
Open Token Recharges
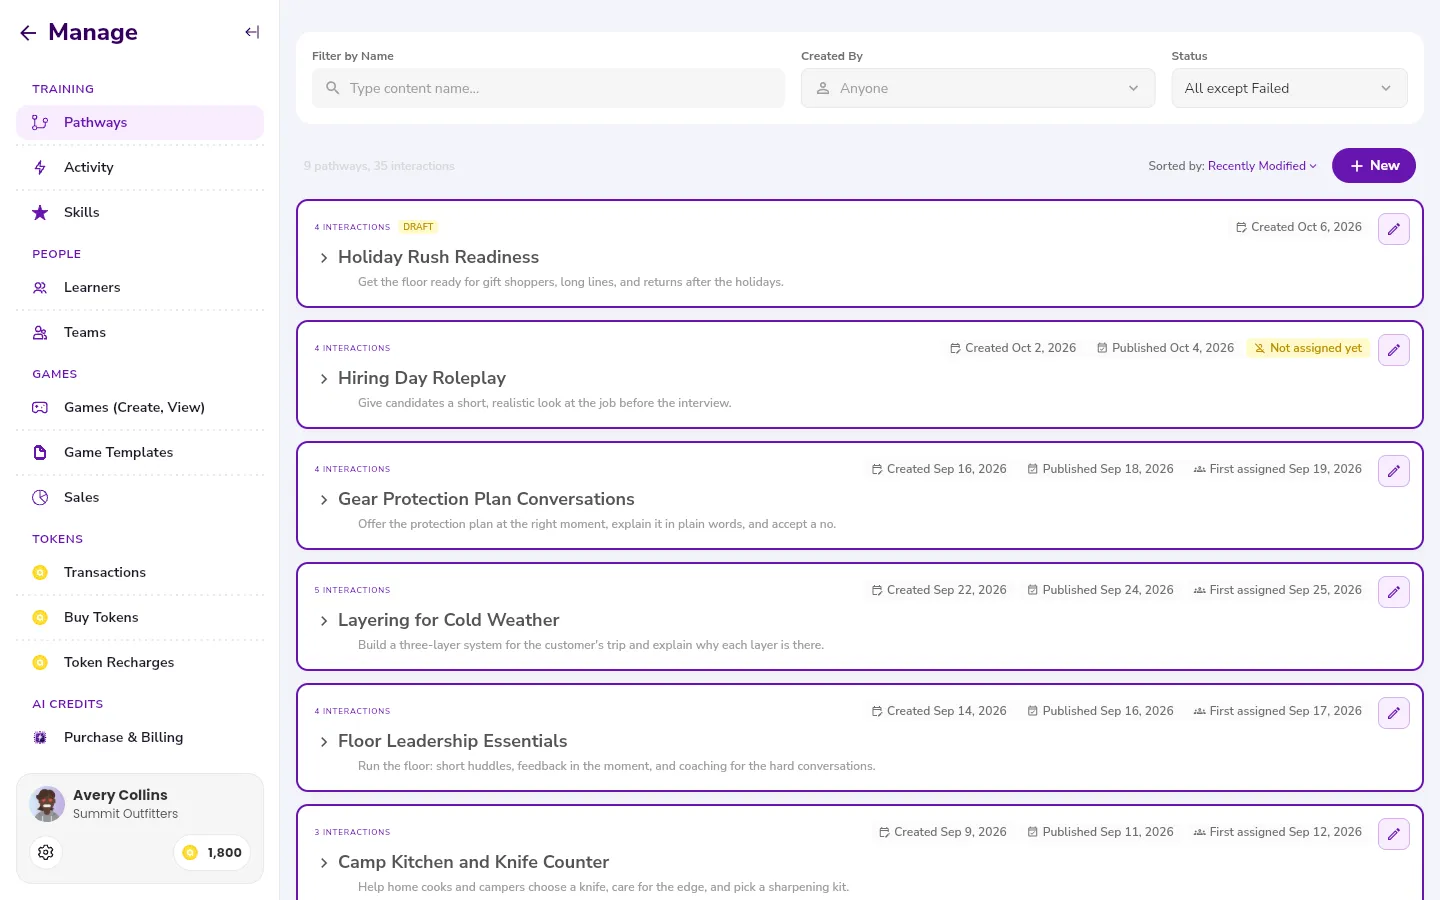coord(140,662)
